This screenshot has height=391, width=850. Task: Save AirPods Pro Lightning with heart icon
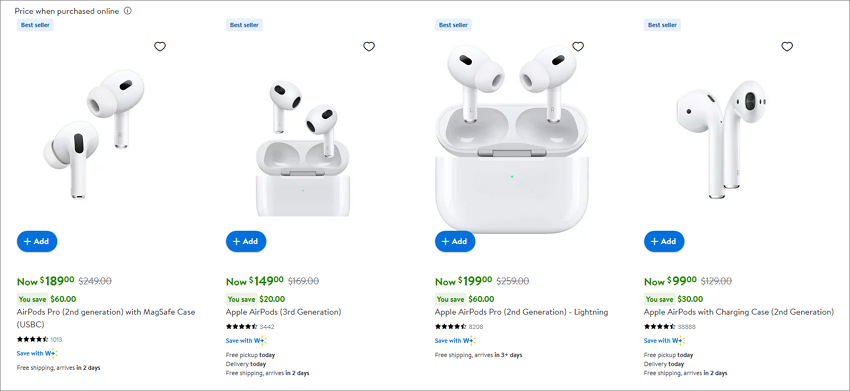[x=578, y=47]
